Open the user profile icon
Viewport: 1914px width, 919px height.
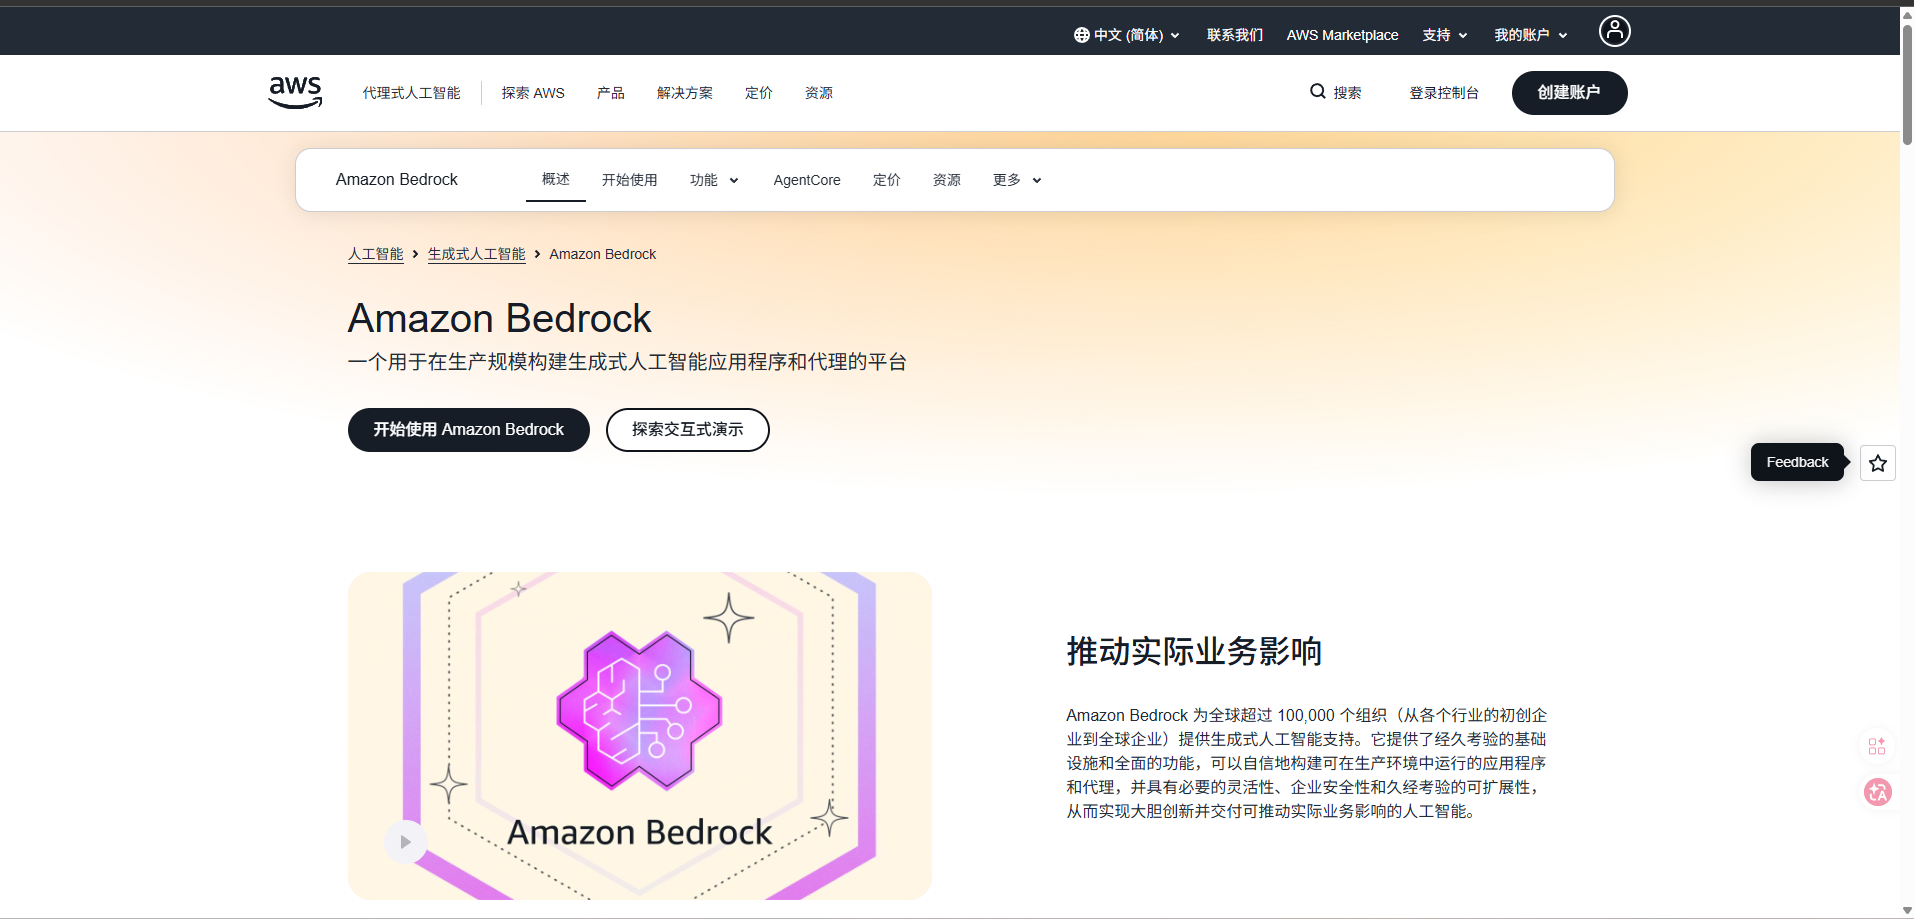pos(1614,31)
